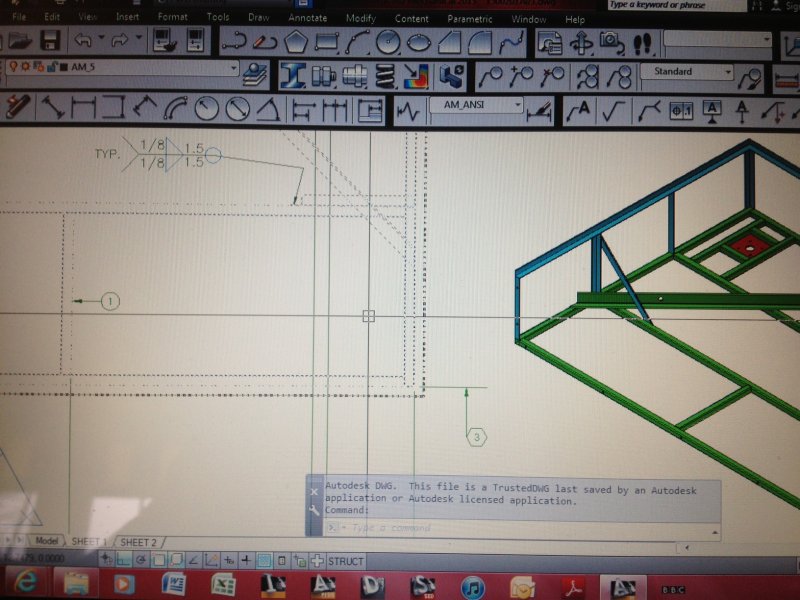Click the datum identifier symbol icon
The image size is (800, 600).
click(x=712, y=111)
